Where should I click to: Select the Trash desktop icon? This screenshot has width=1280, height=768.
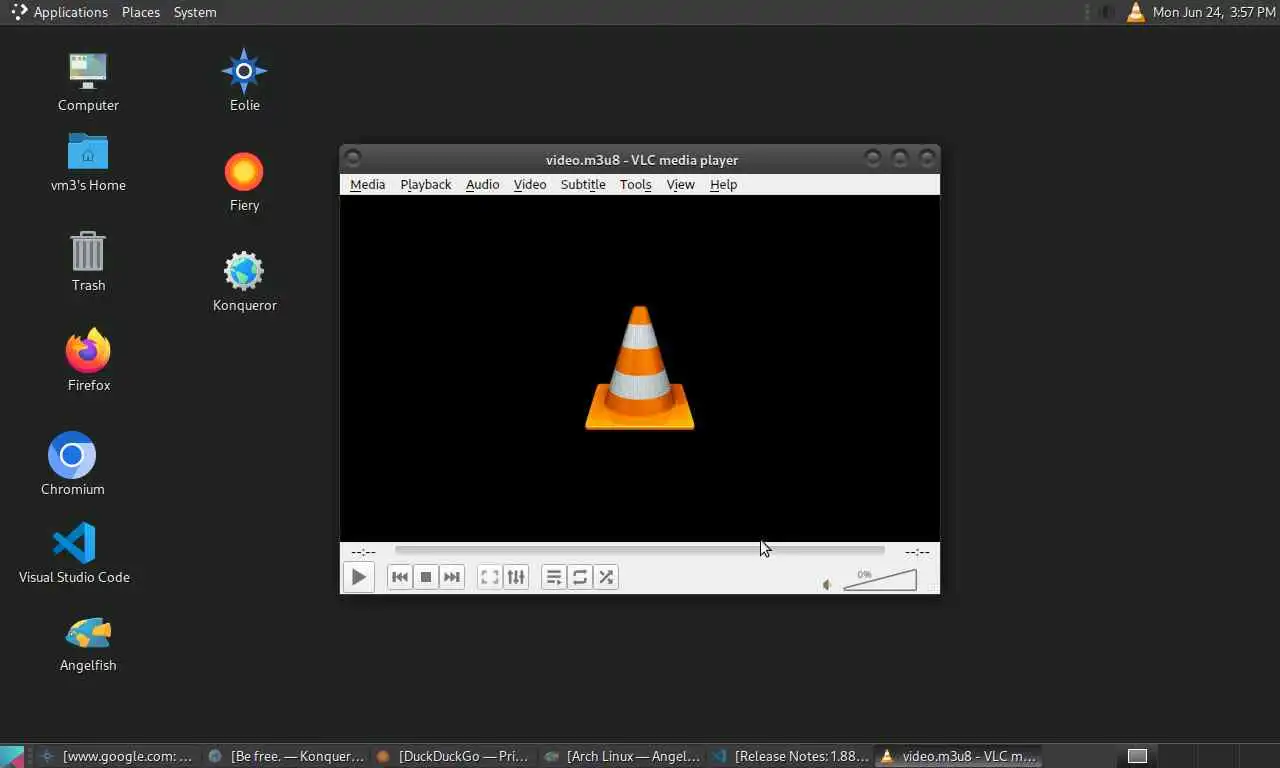coord(88,261)
